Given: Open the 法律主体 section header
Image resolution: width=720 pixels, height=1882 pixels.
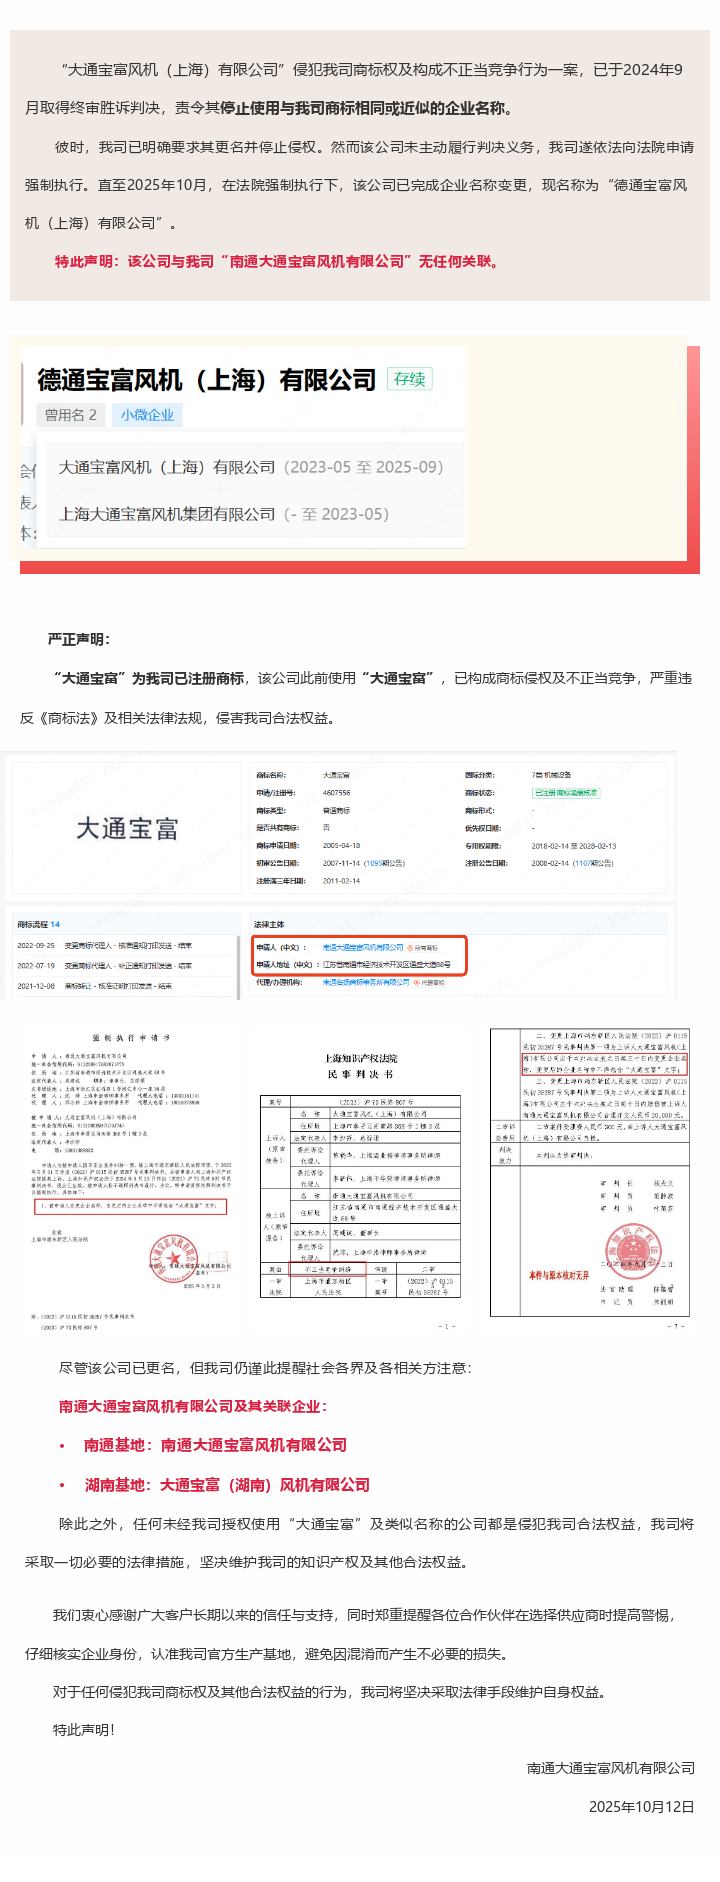Looking at the screenshot, I should coord(269,924).
